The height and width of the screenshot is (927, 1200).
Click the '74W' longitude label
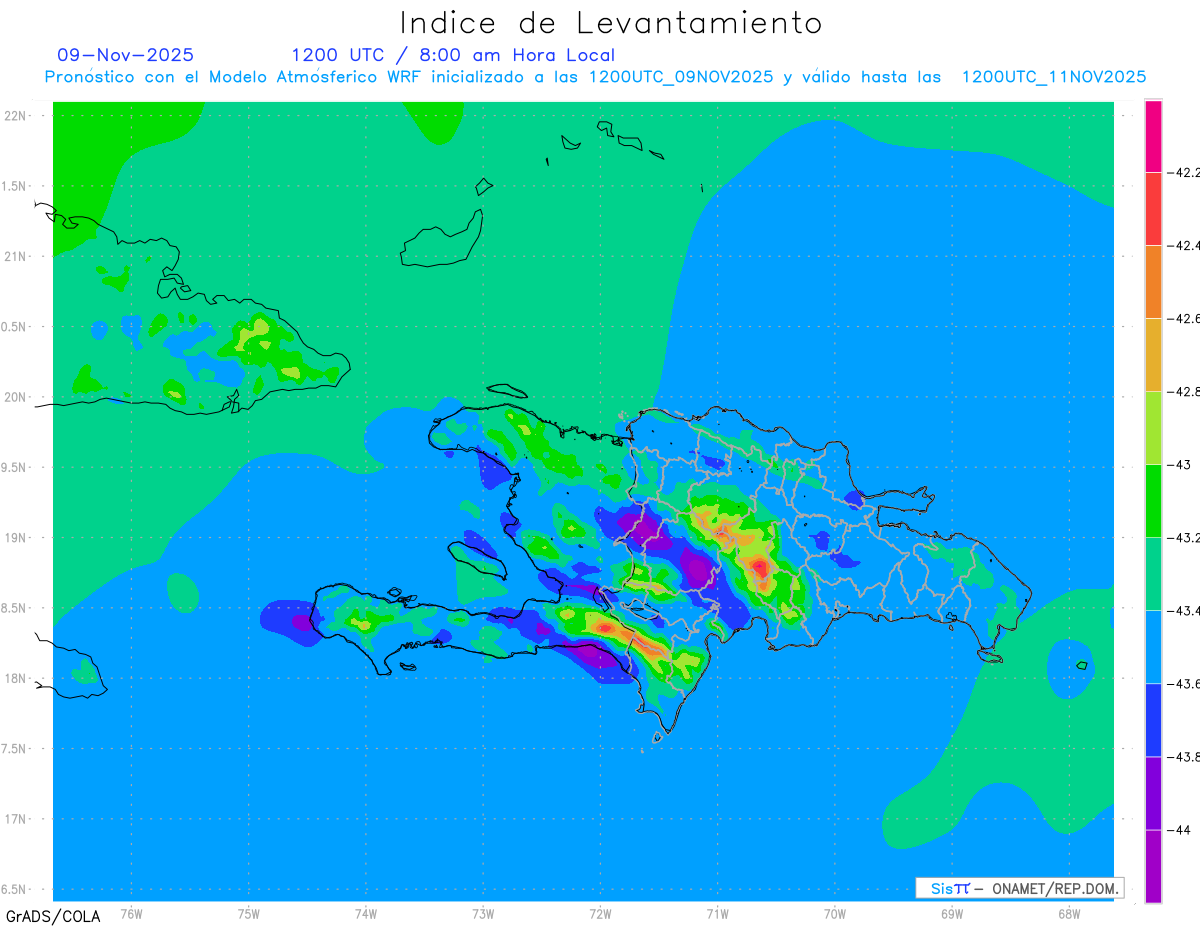366,913
